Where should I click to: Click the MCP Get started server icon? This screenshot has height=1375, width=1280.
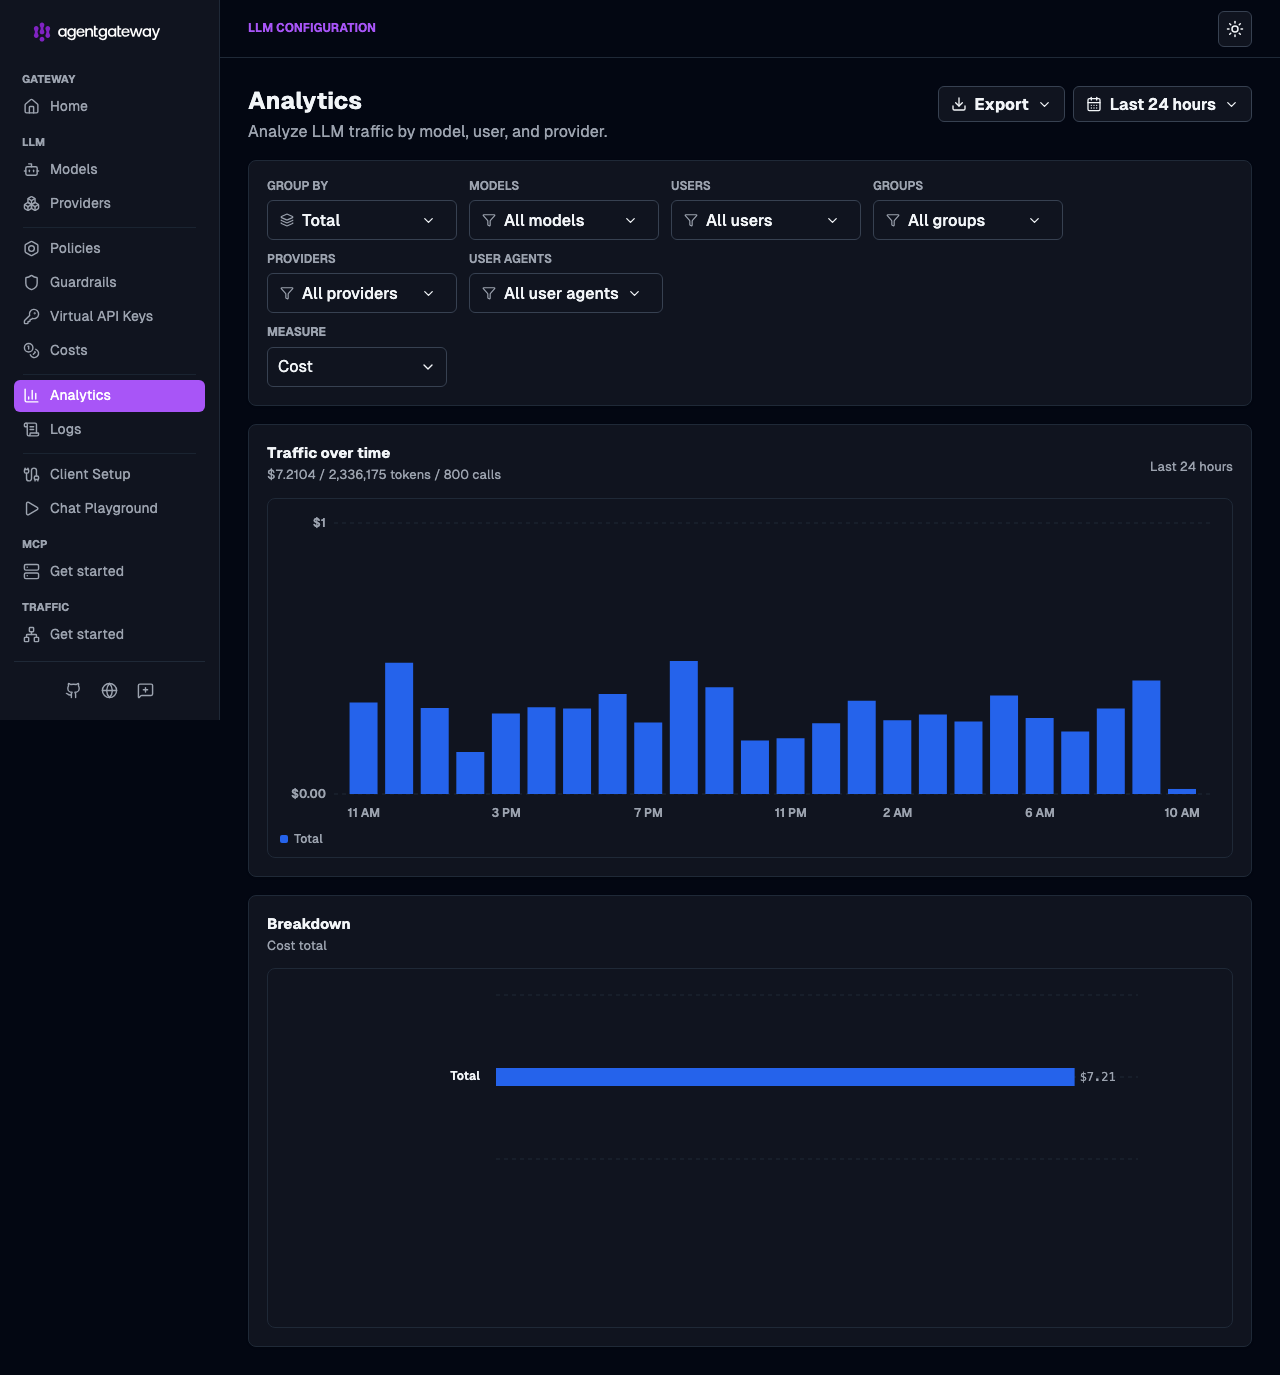32,571
